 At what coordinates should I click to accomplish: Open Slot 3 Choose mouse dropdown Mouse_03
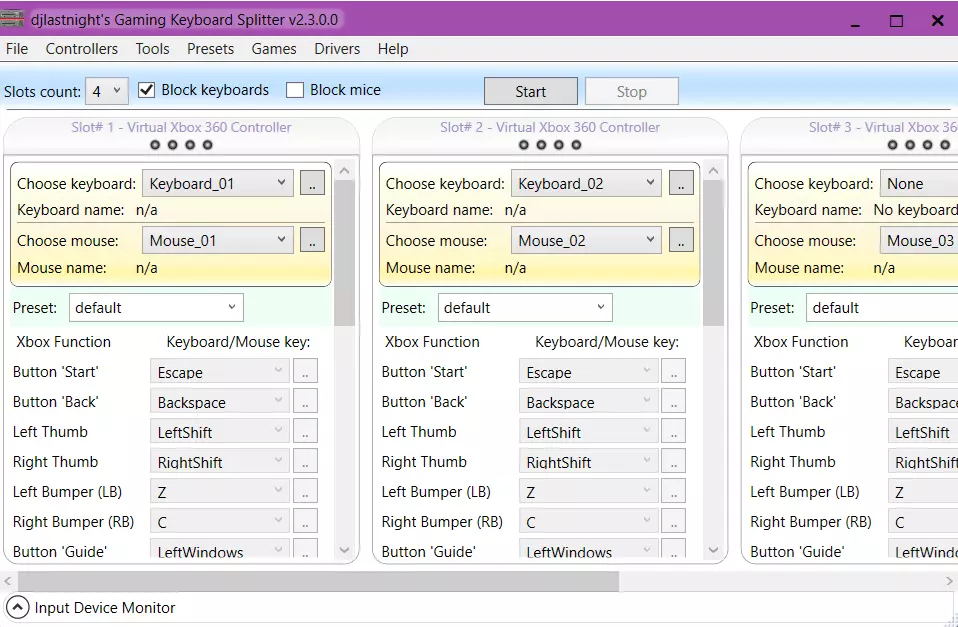point(919,240)
